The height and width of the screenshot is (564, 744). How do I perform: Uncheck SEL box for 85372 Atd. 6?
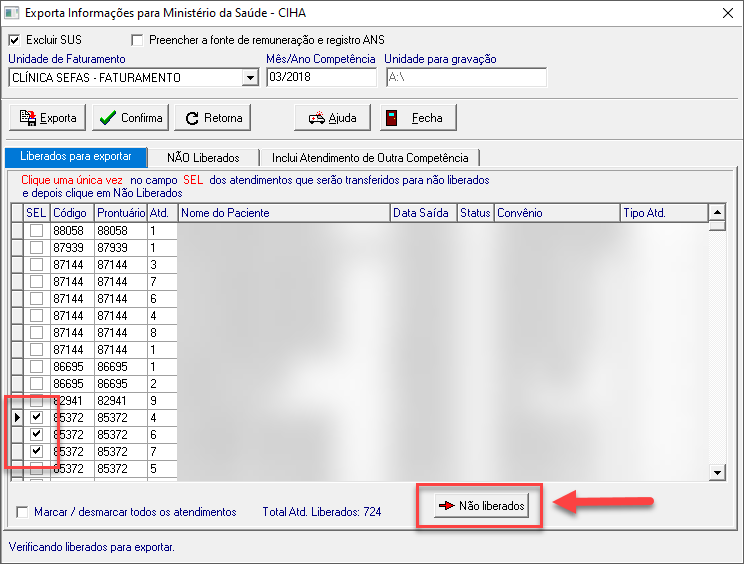[x=37, y=435]
